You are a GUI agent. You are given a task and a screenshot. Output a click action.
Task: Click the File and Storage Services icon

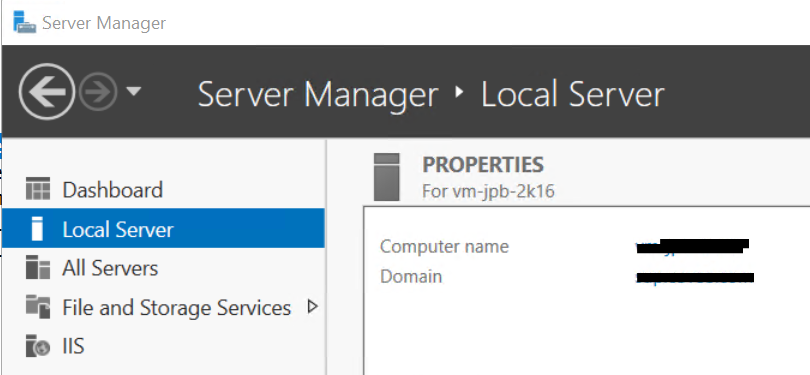tap(38, 307)
